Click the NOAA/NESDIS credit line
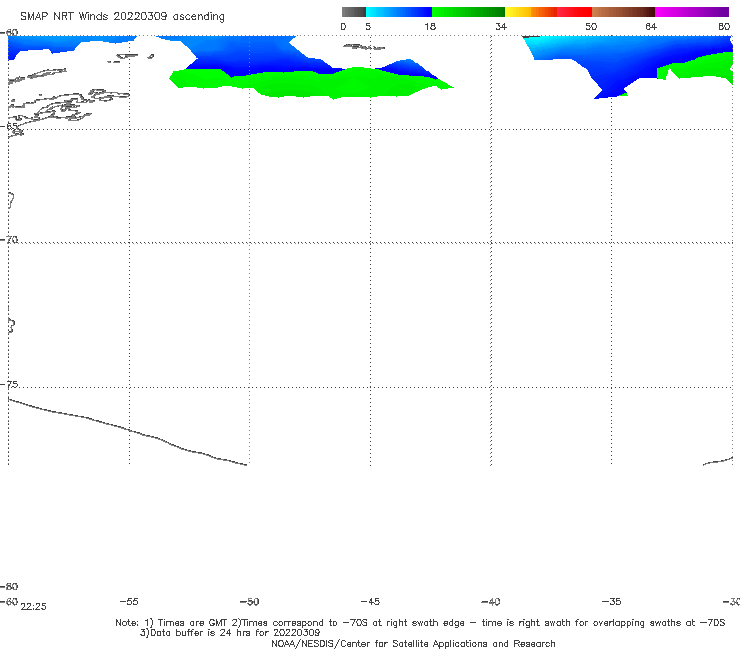The width and height of the screenshot is (740, 650). [x=413, y=643]
